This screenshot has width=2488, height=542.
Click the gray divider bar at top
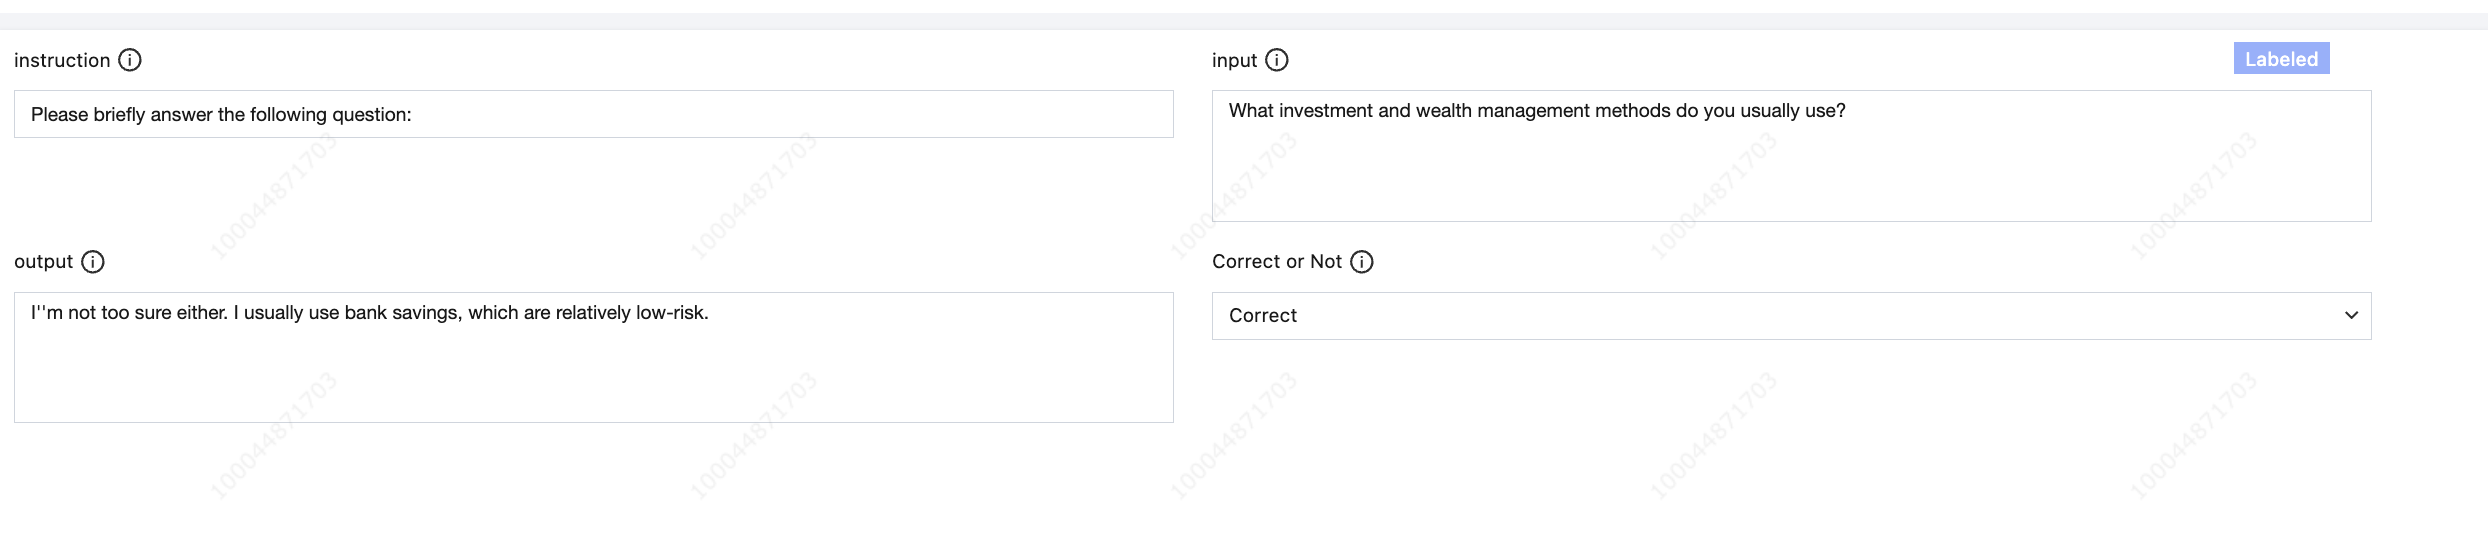[x=1244, y=21]
